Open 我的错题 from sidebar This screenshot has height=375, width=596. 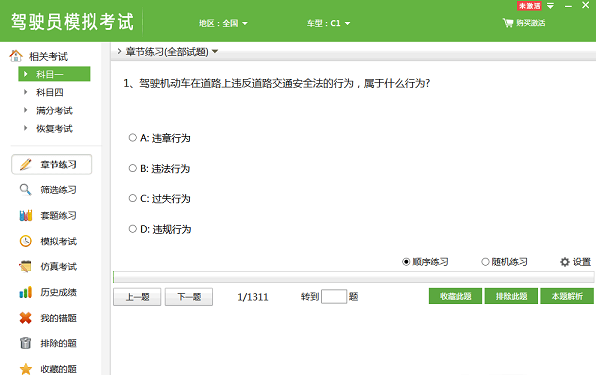click(x=59, y=318)
